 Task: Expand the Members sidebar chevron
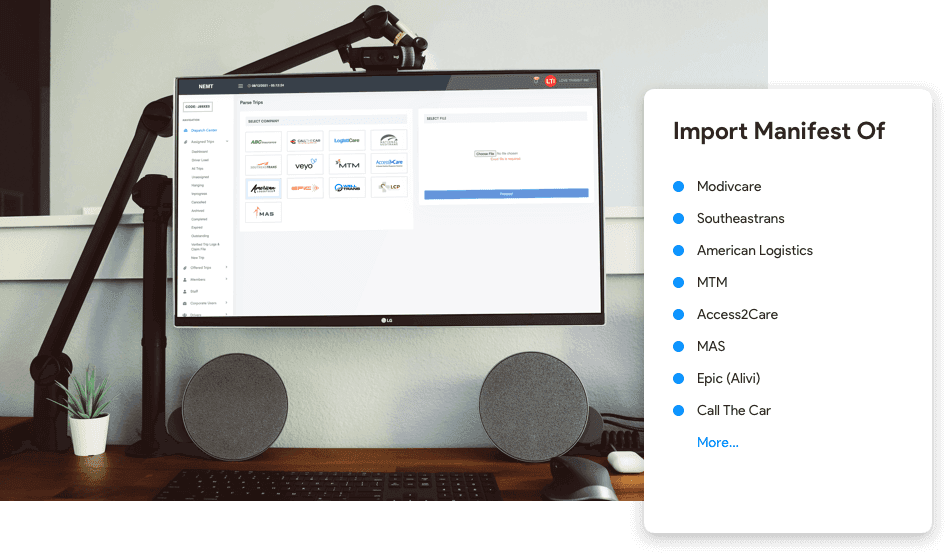[x=227, y=279]
